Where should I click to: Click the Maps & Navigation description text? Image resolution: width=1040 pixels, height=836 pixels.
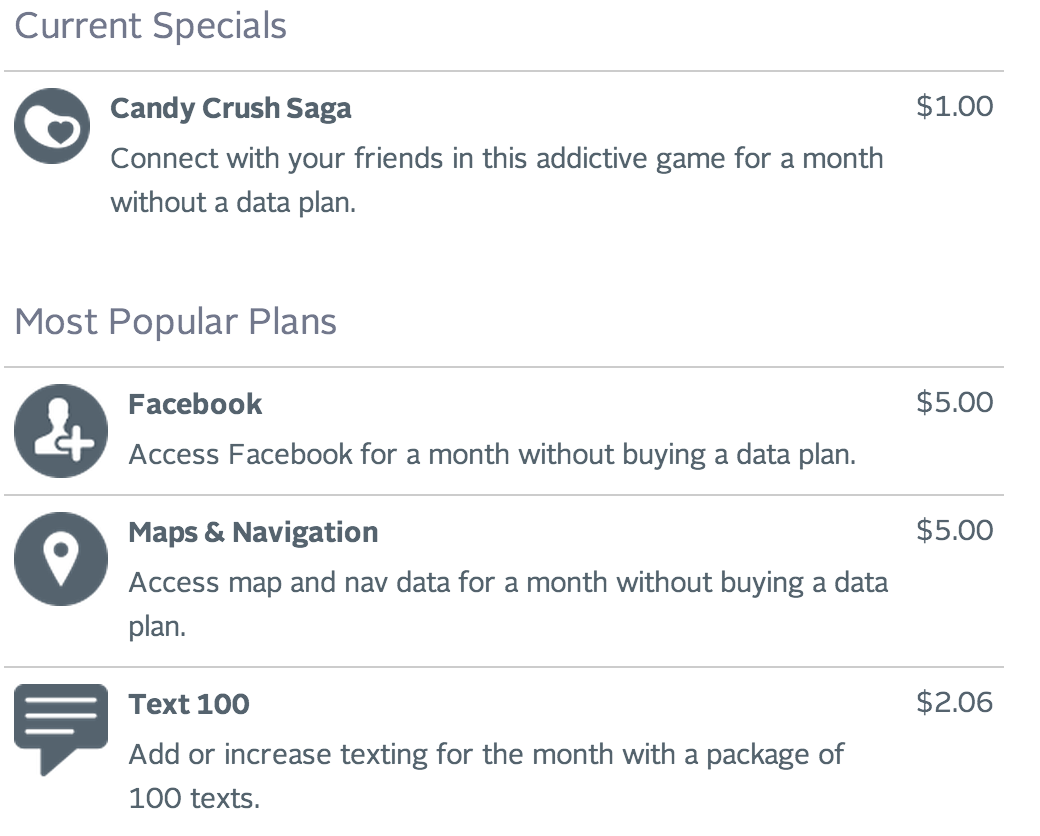[508, 583]
